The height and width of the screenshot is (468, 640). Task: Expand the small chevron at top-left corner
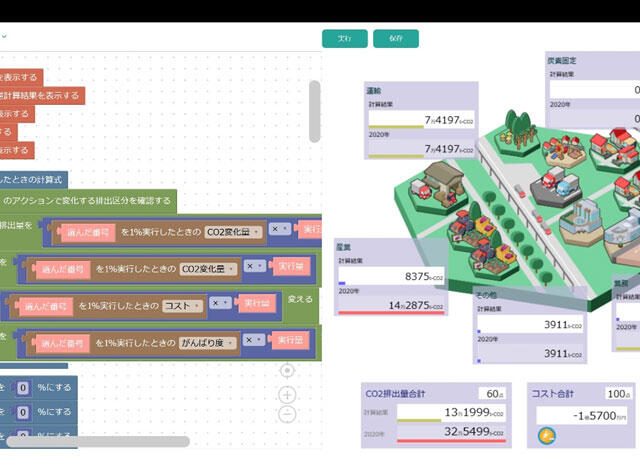[x=4, y=37]
